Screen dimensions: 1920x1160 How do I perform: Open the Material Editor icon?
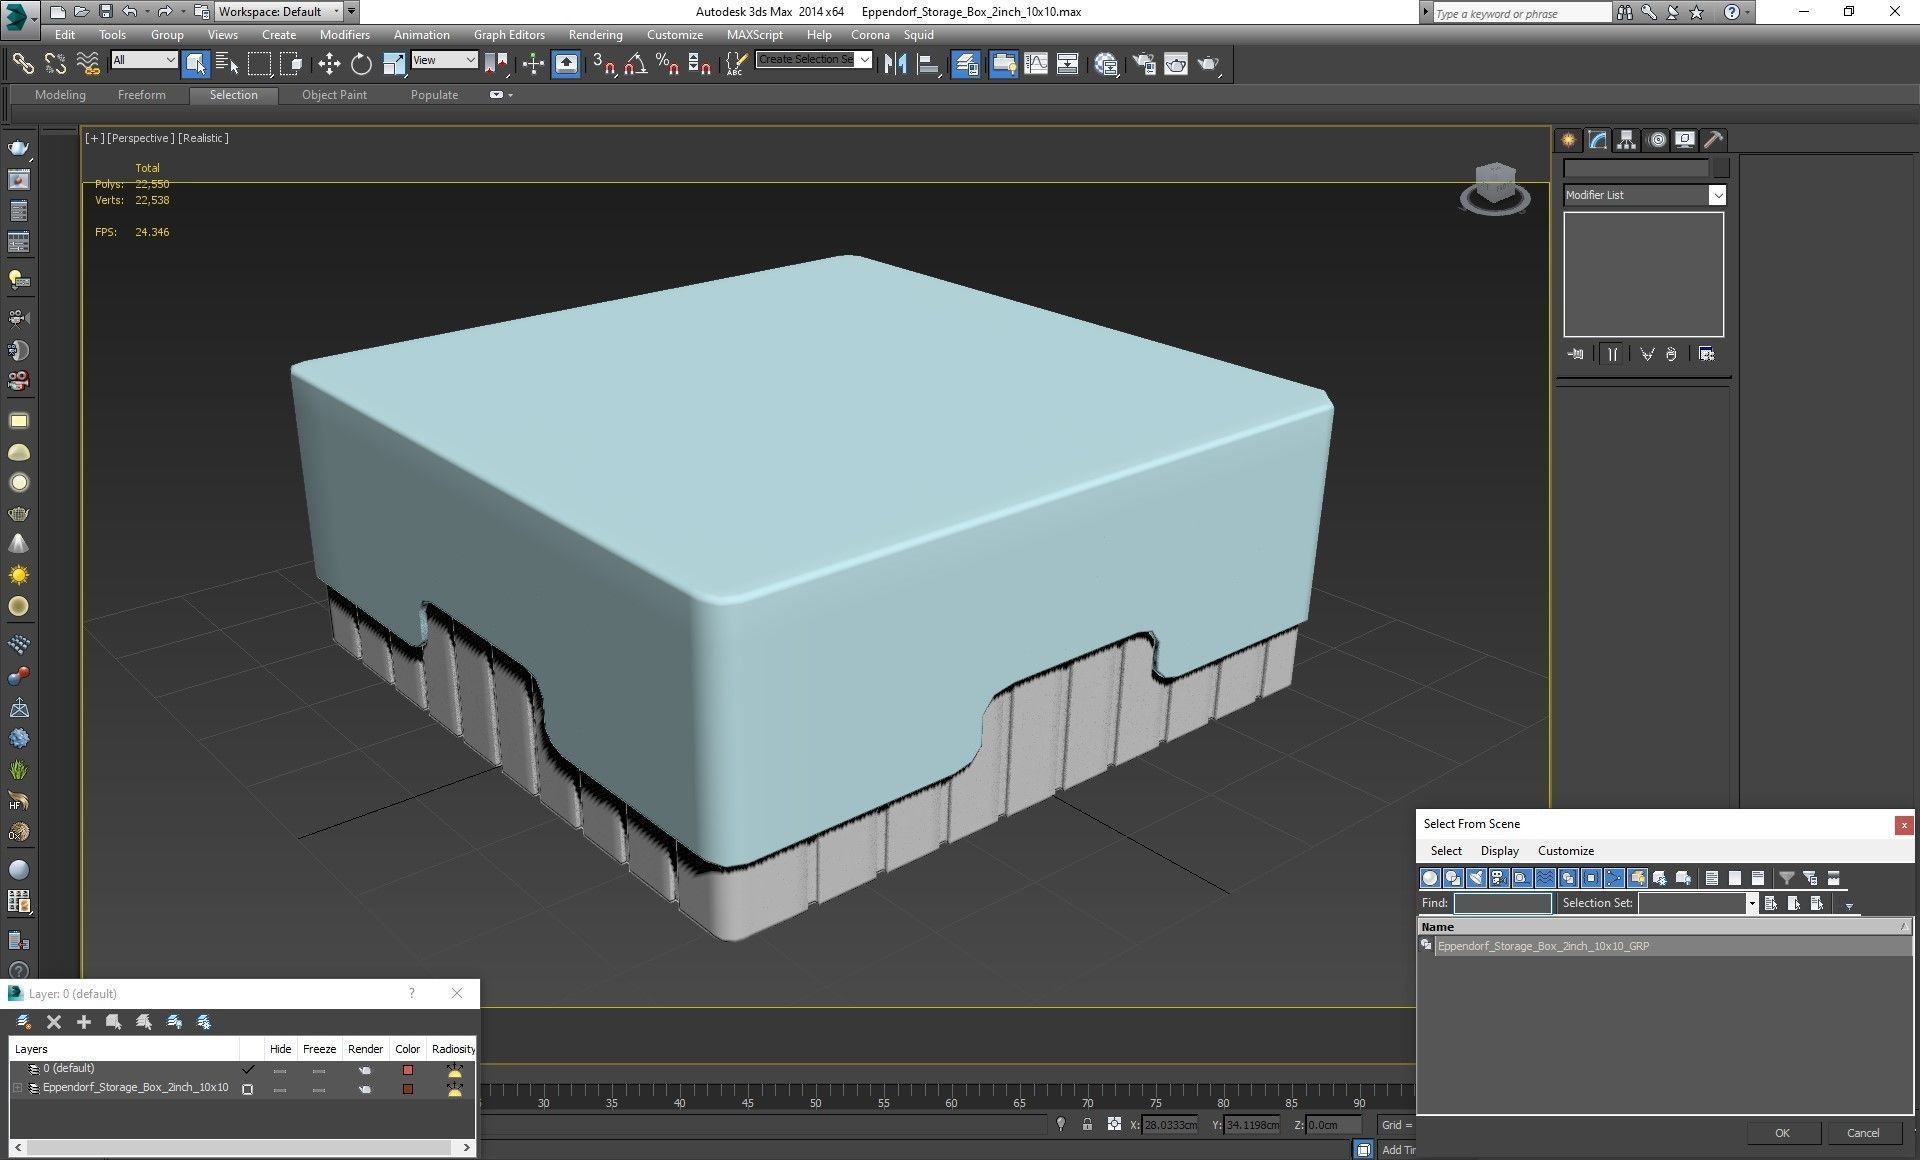pyautogui.click(x=1106, y=64)
